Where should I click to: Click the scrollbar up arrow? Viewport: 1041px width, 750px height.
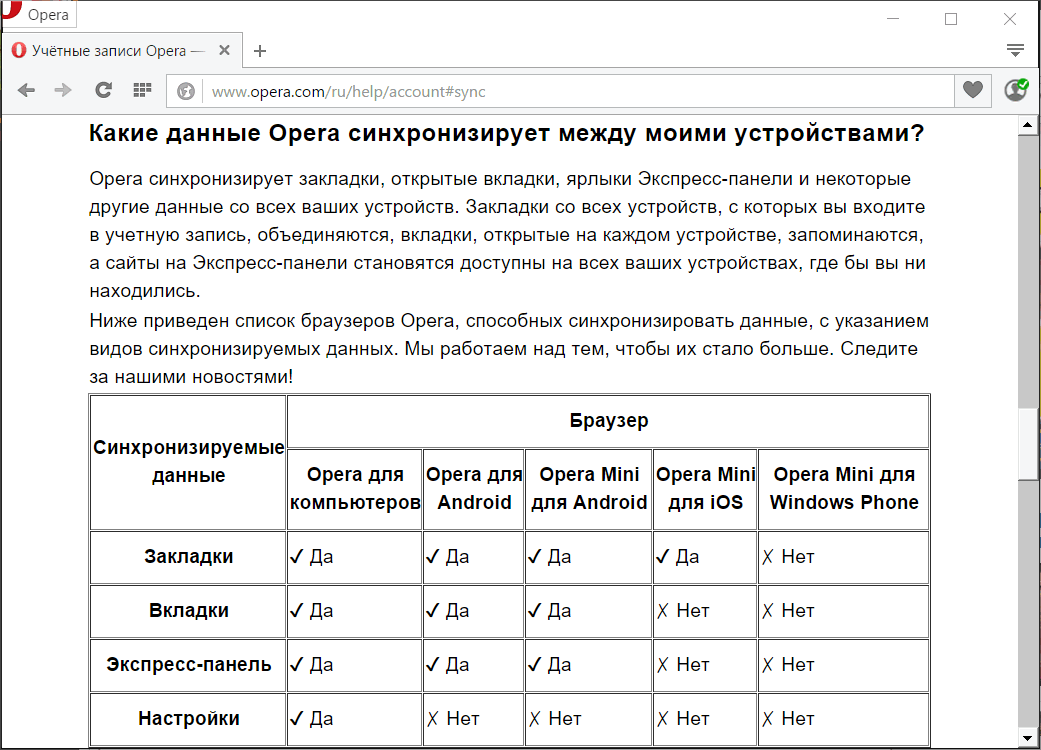pos(1028,125)
